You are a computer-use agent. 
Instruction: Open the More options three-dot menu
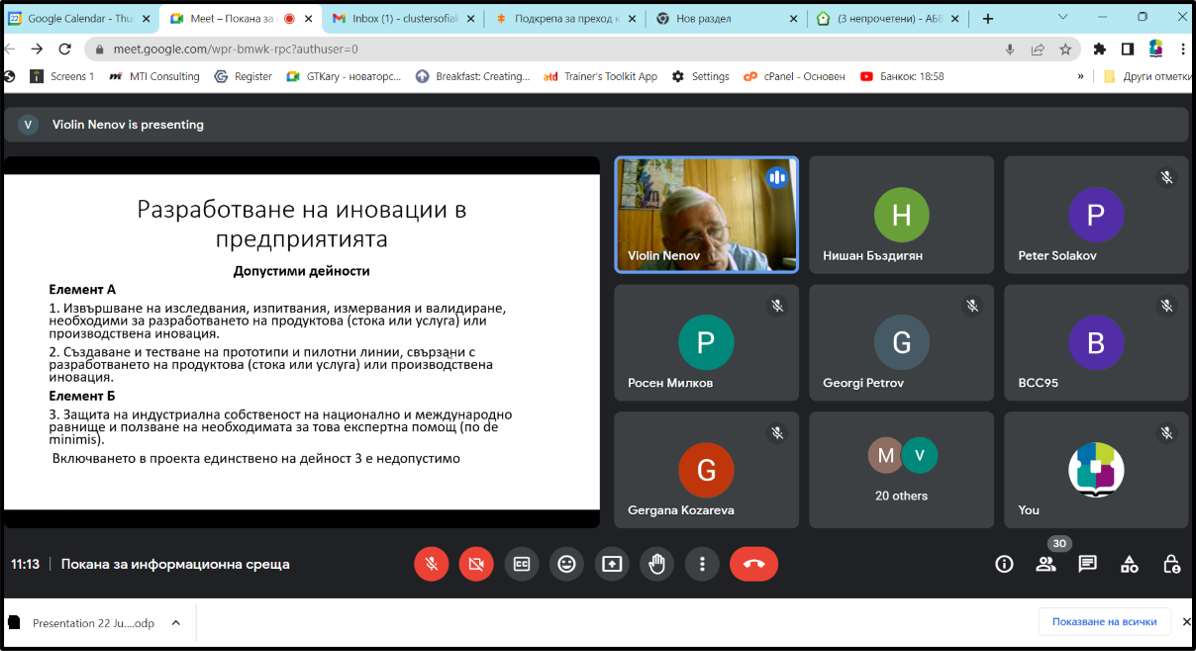tap(702, 564)
